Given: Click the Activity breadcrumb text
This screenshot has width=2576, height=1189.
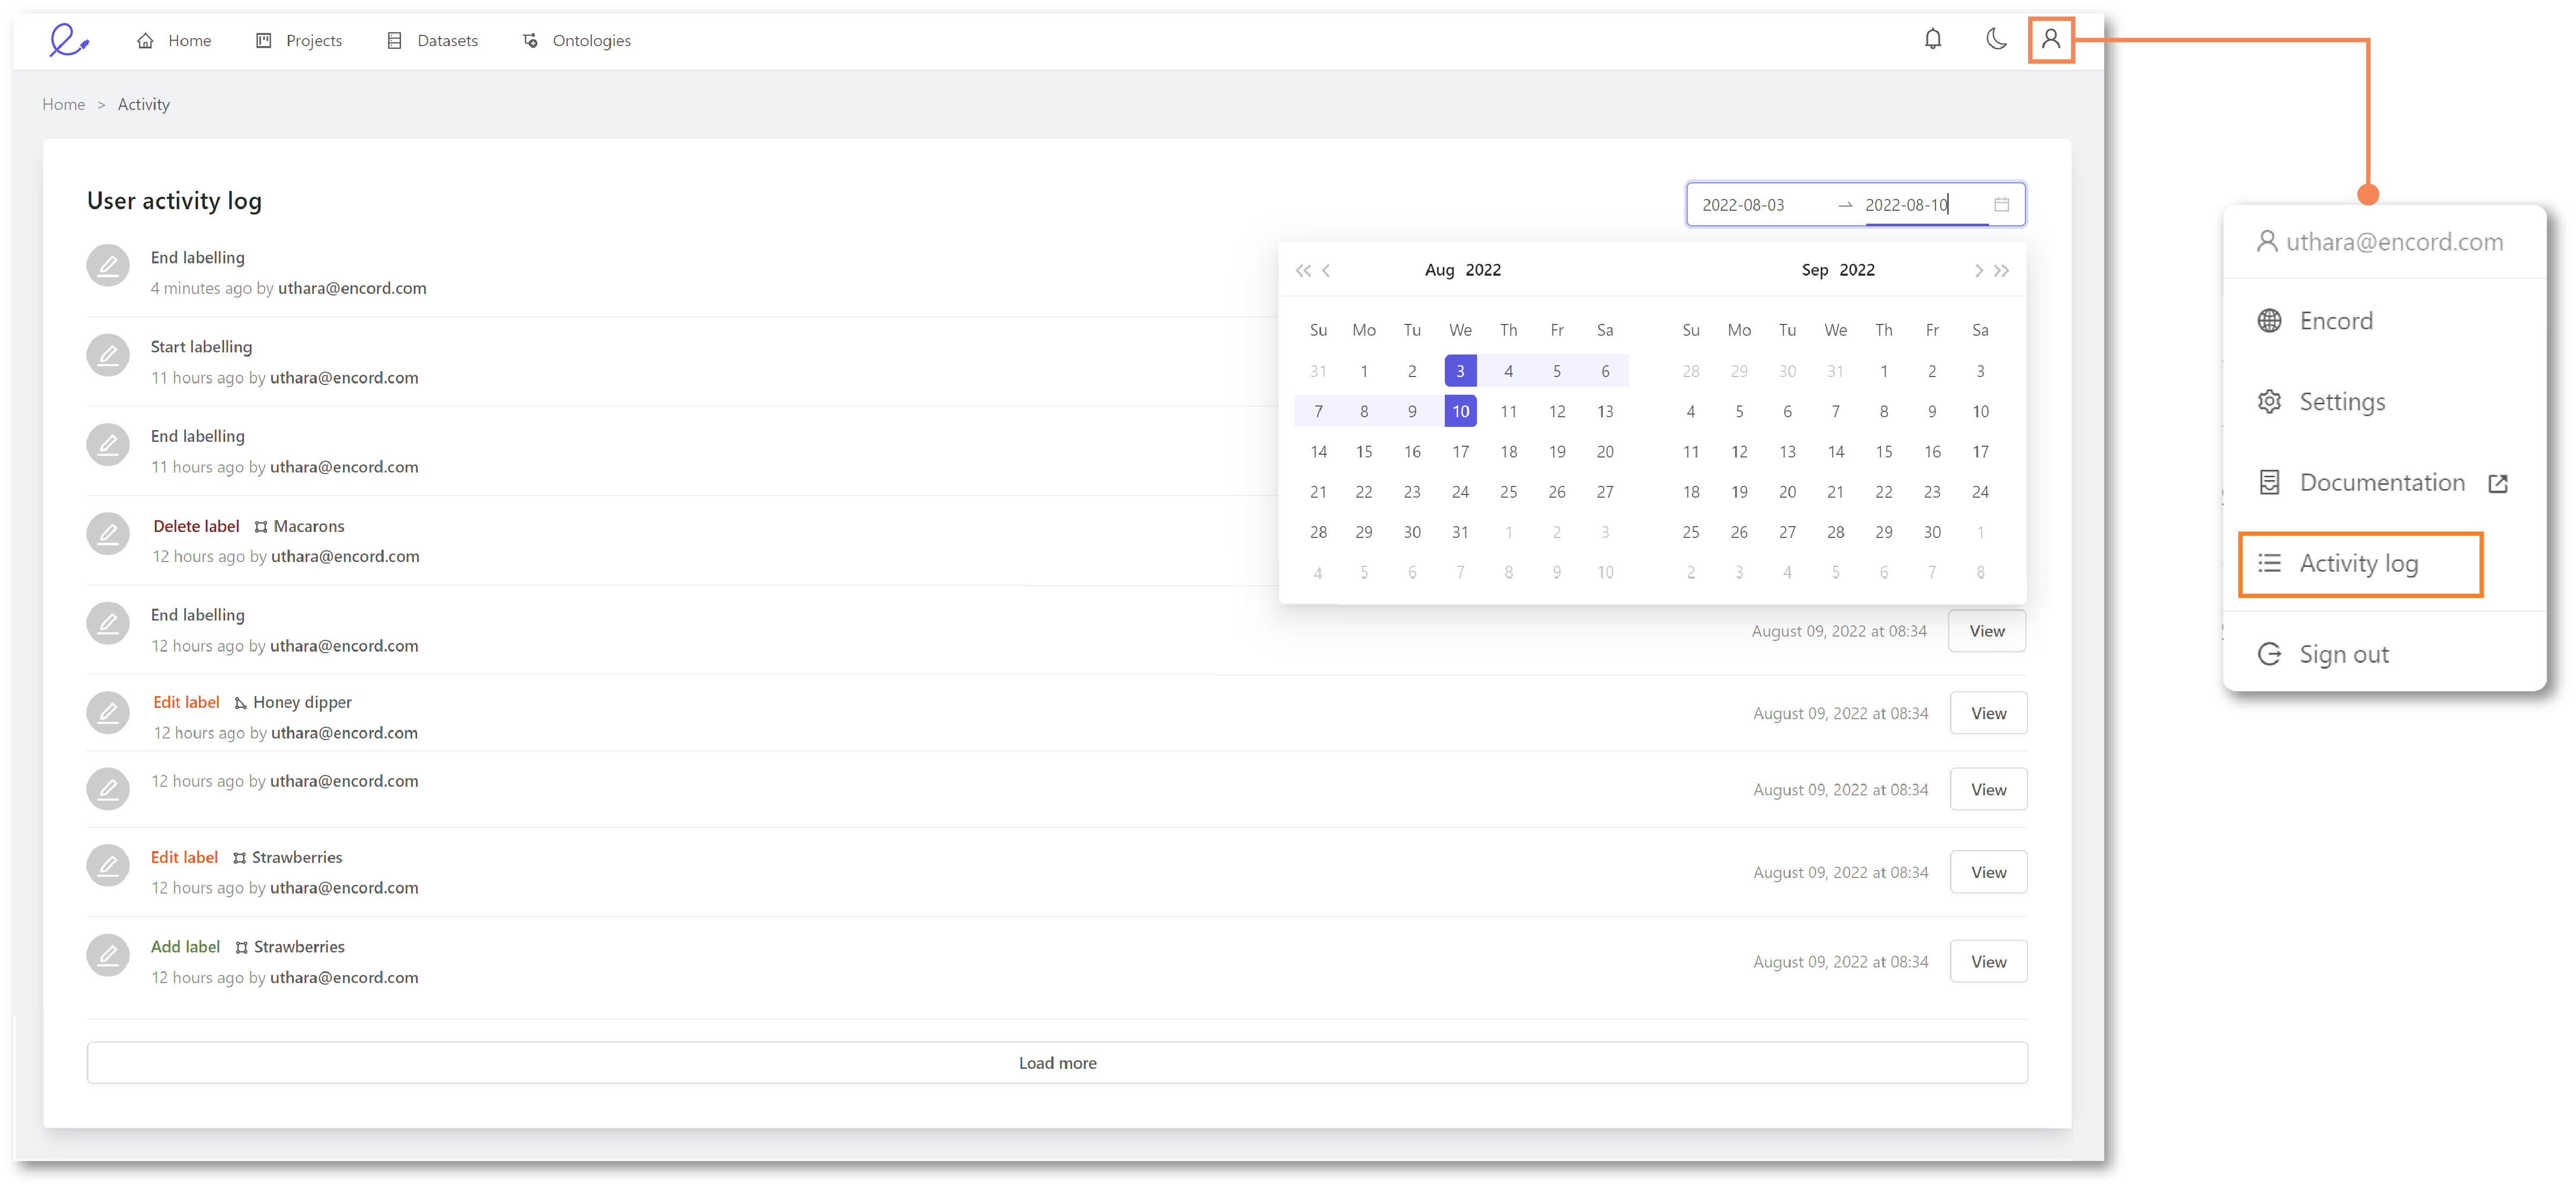Looking at the screenshot, I should coord(144,104).
